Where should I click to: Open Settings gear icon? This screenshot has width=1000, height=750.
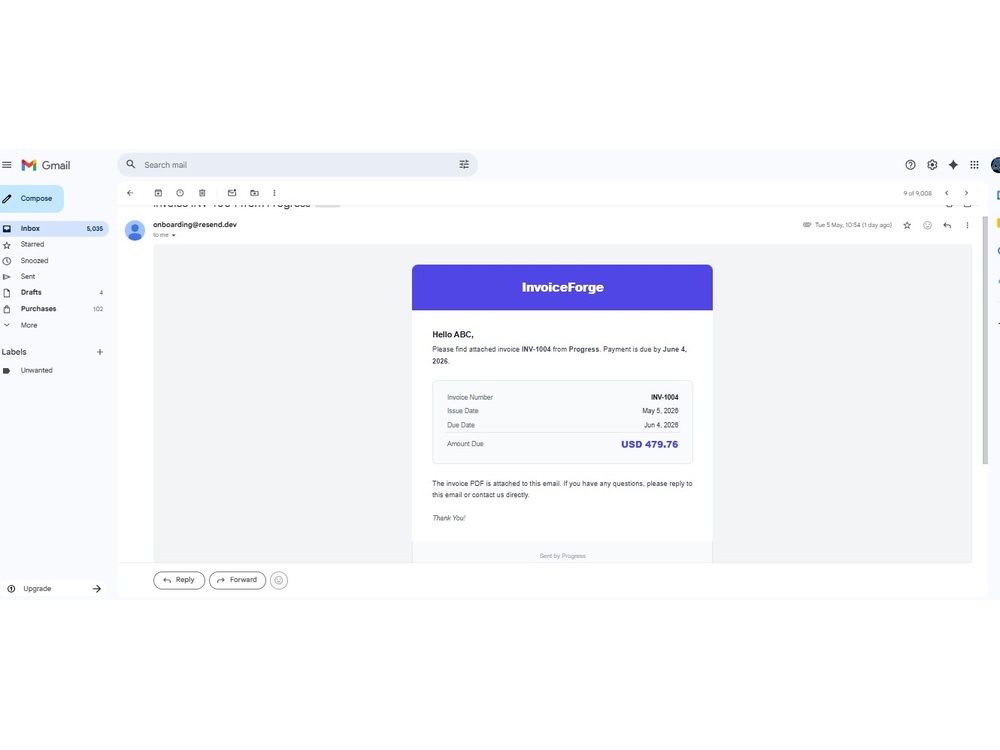(x=932, y=165)
